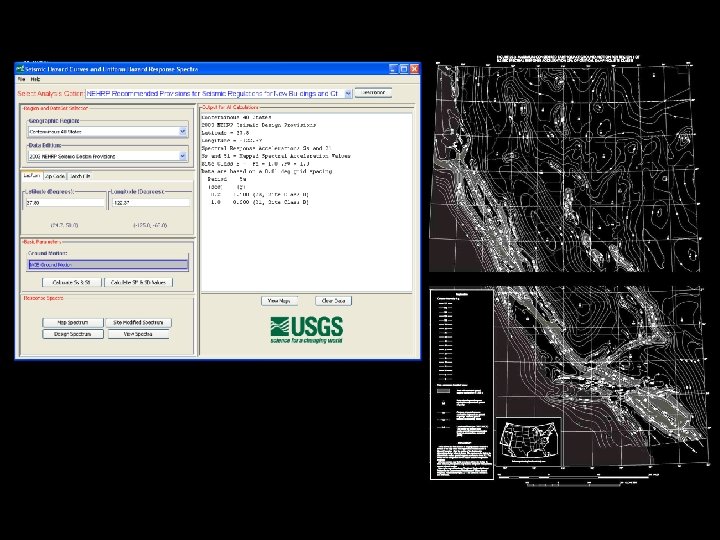Switch to the Zip Code tab
Viewport: 720px width, 540px height.
tap(55, 176)
